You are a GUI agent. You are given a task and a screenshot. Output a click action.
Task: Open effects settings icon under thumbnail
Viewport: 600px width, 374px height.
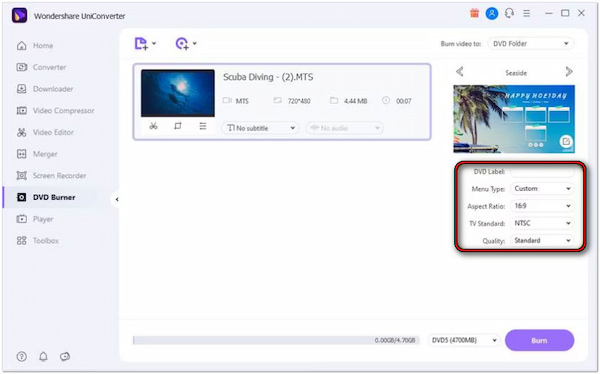203,126
